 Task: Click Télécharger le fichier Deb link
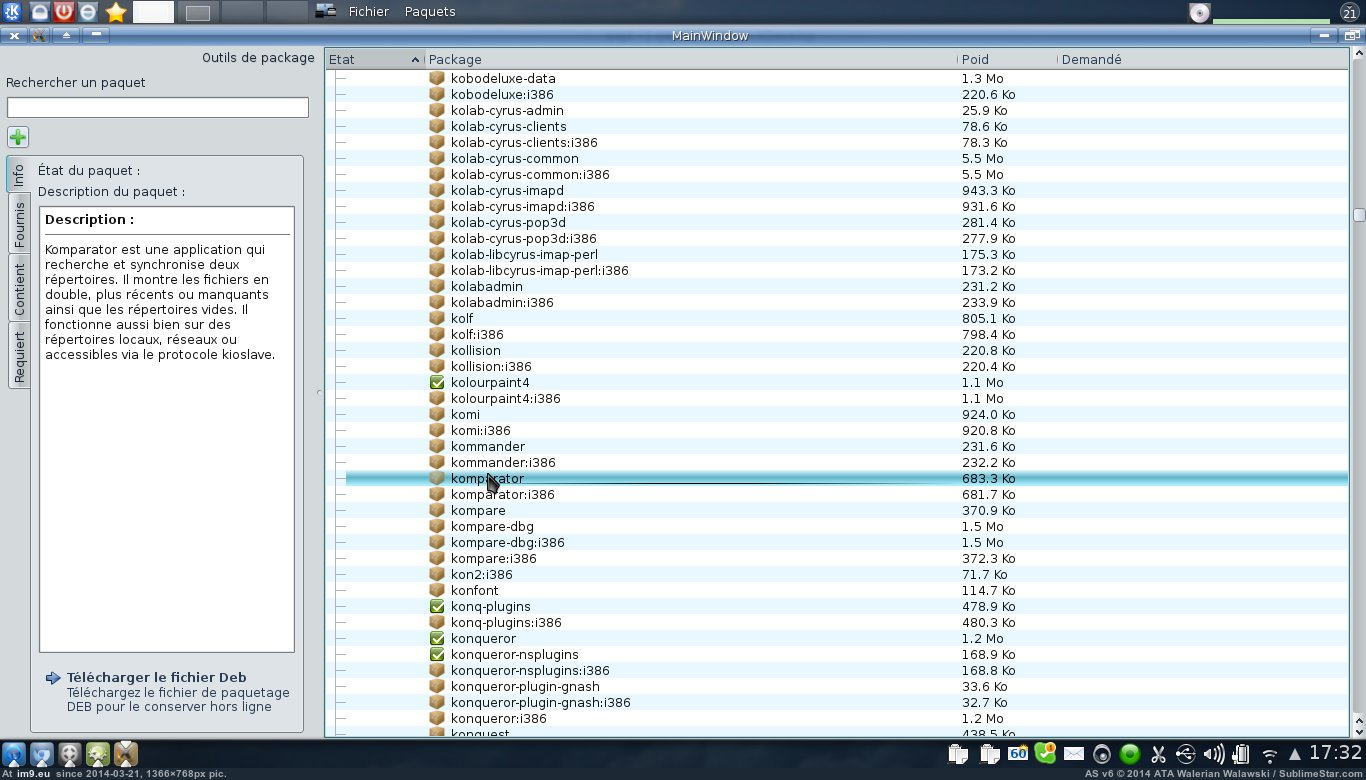coord(156,677)
